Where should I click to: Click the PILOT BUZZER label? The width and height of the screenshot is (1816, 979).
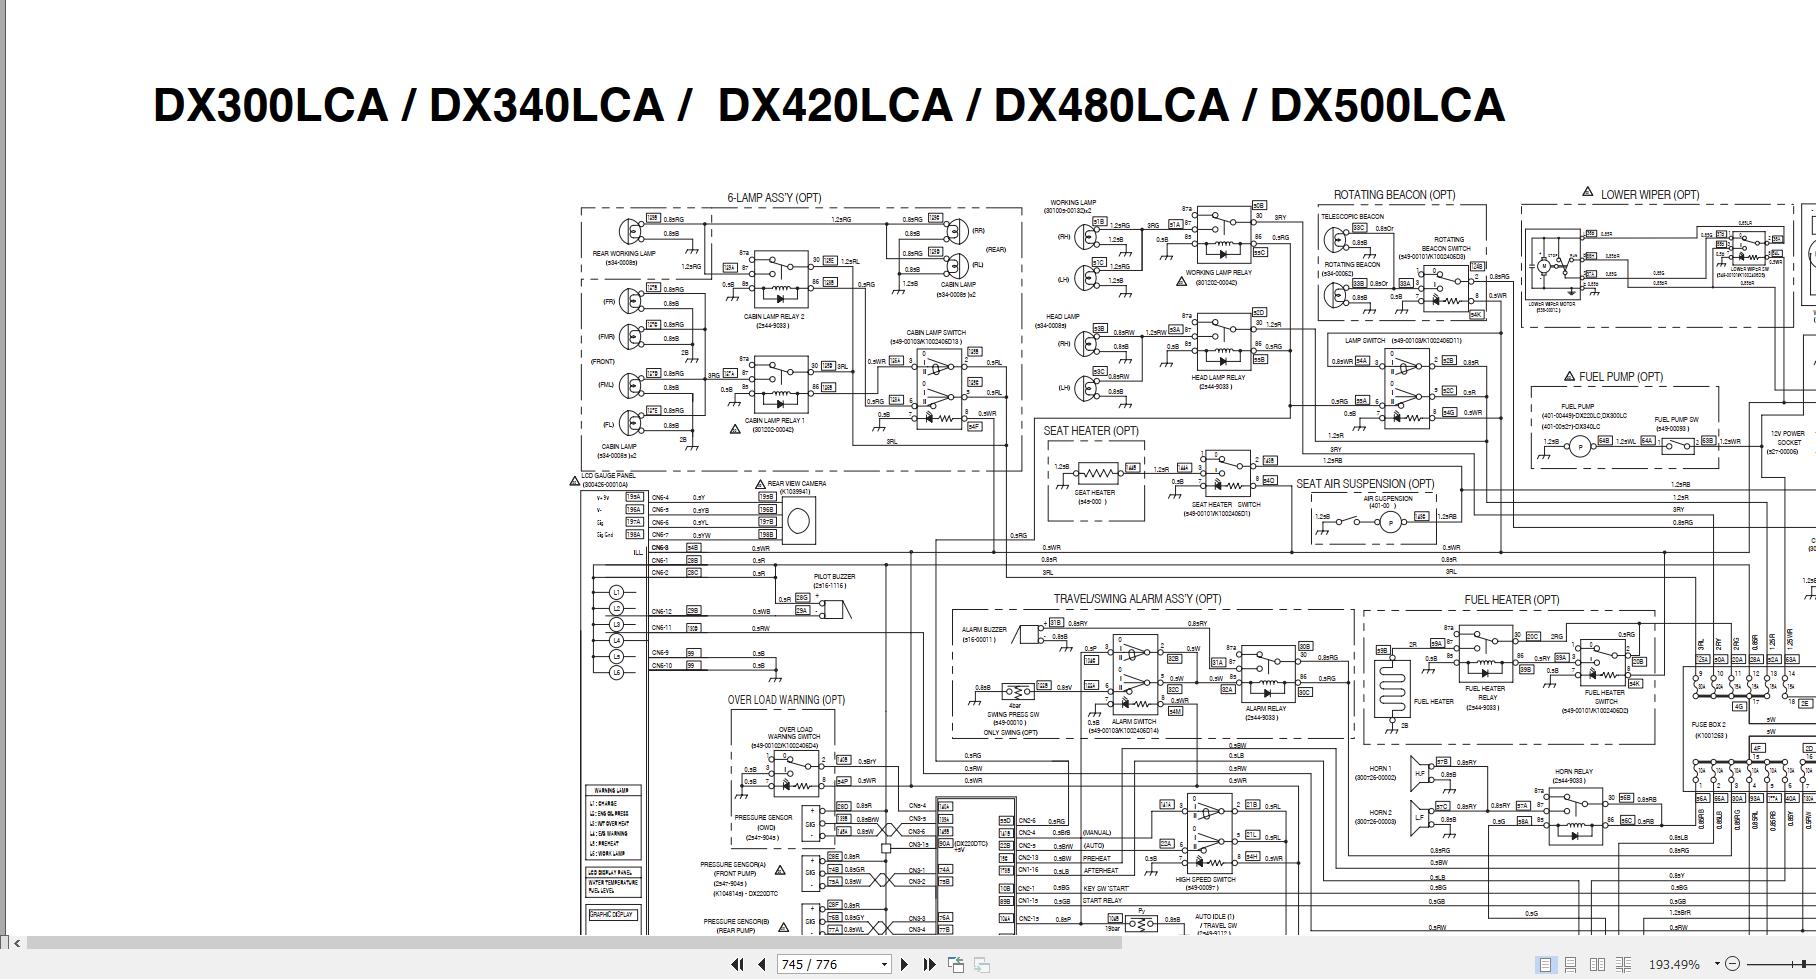point(834,577)
